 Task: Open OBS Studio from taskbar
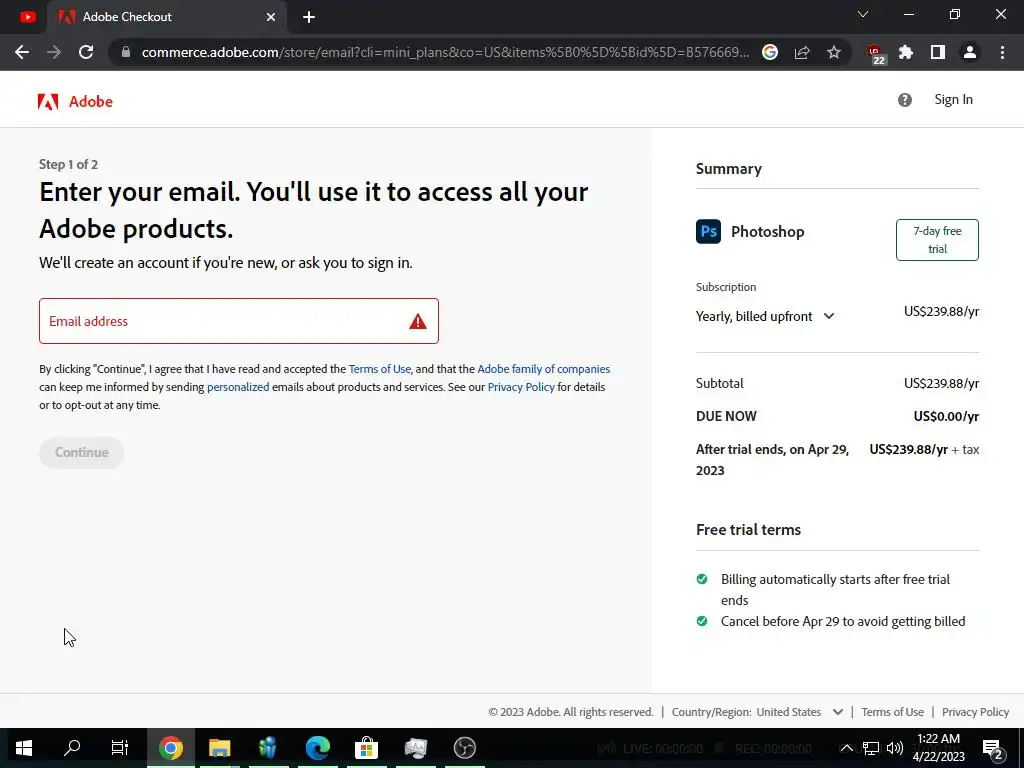464,748
